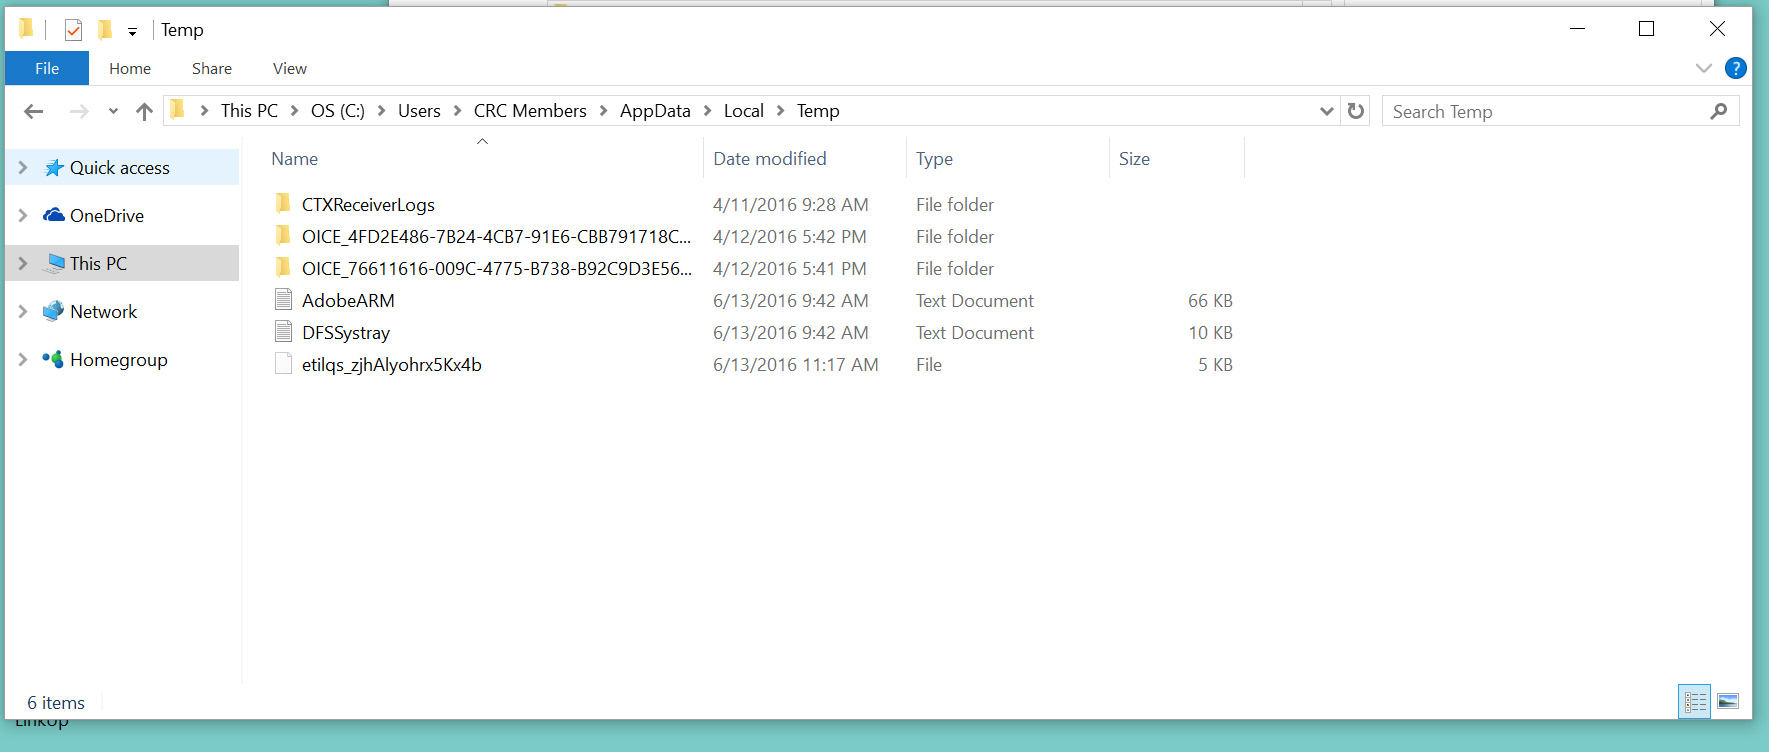Viewport: 1769px width, 752px height.
Task: Switch to Details view layout icon
Action: [x=1695, y=702]
